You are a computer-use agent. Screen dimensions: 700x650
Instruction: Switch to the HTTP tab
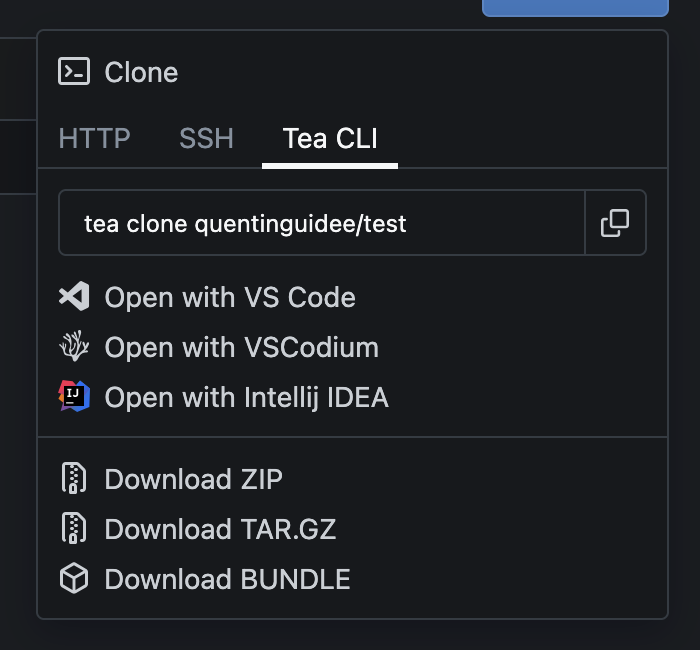click(94, 138)
